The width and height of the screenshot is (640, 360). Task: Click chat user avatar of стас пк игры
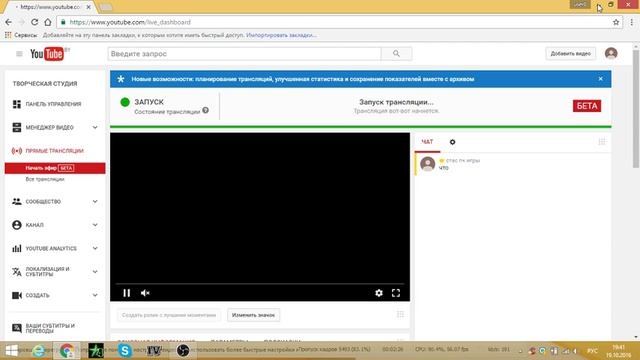[x=427, y=164]
